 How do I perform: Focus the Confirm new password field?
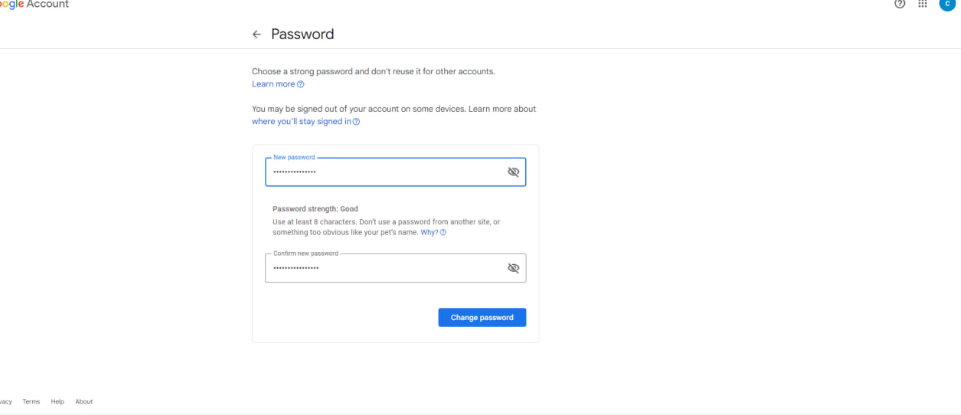point(385,268)
